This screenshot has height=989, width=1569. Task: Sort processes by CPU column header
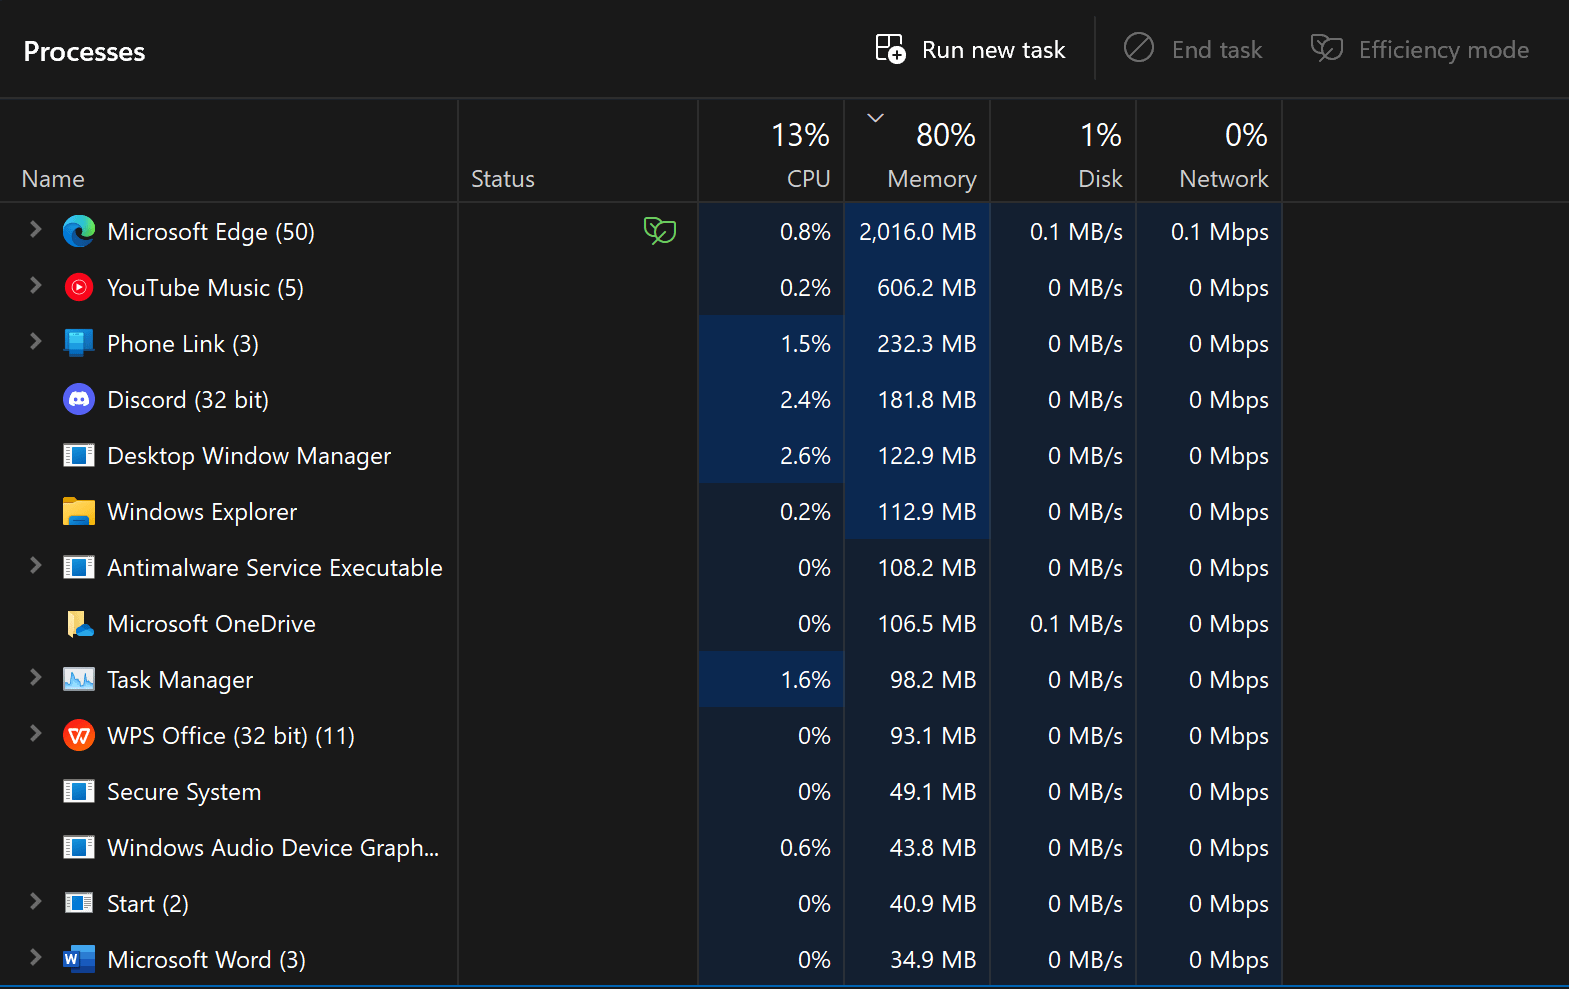click(771, 151)
